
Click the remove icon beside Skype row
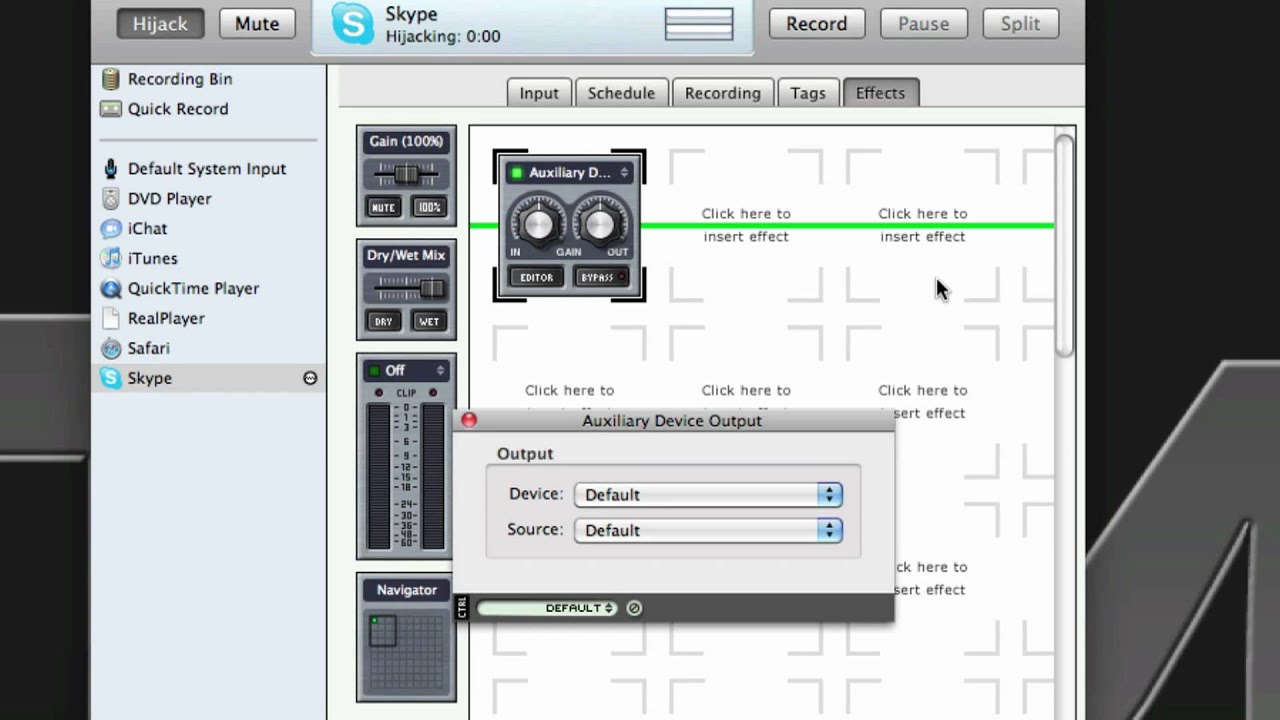[310, 378]
